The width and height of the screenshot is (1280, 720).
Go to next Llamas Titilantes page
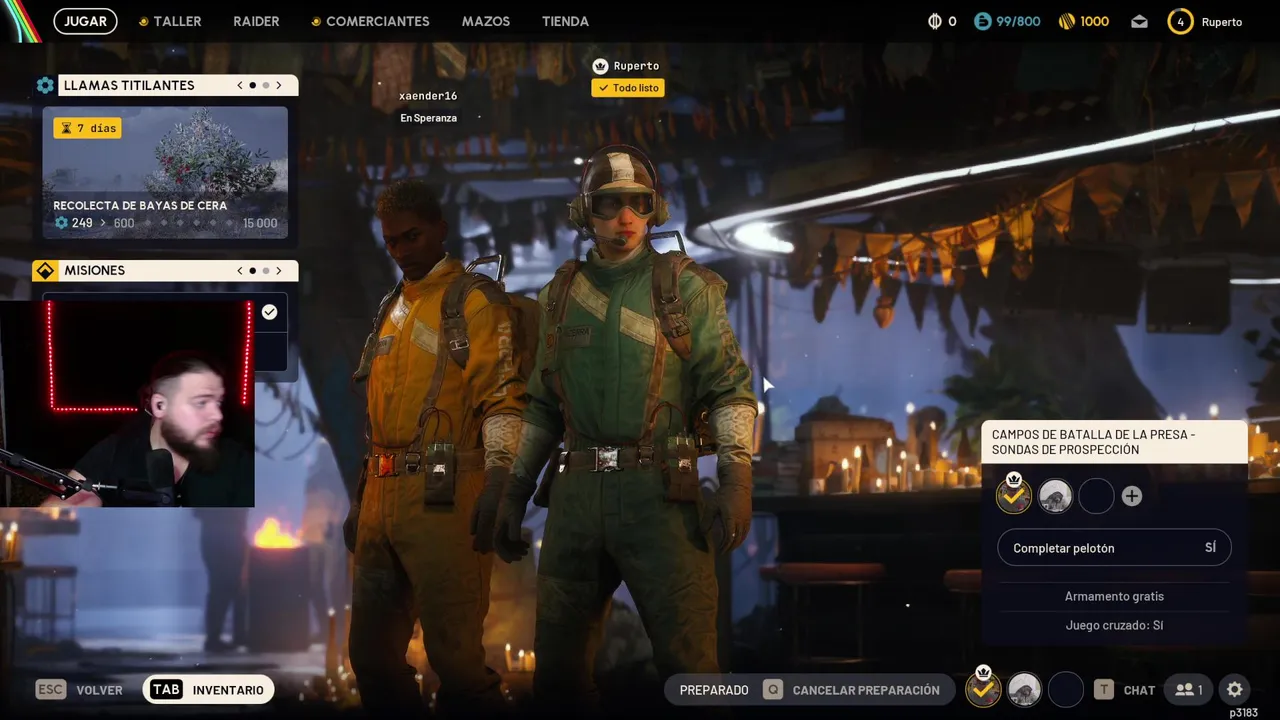[x=279, y=86]
